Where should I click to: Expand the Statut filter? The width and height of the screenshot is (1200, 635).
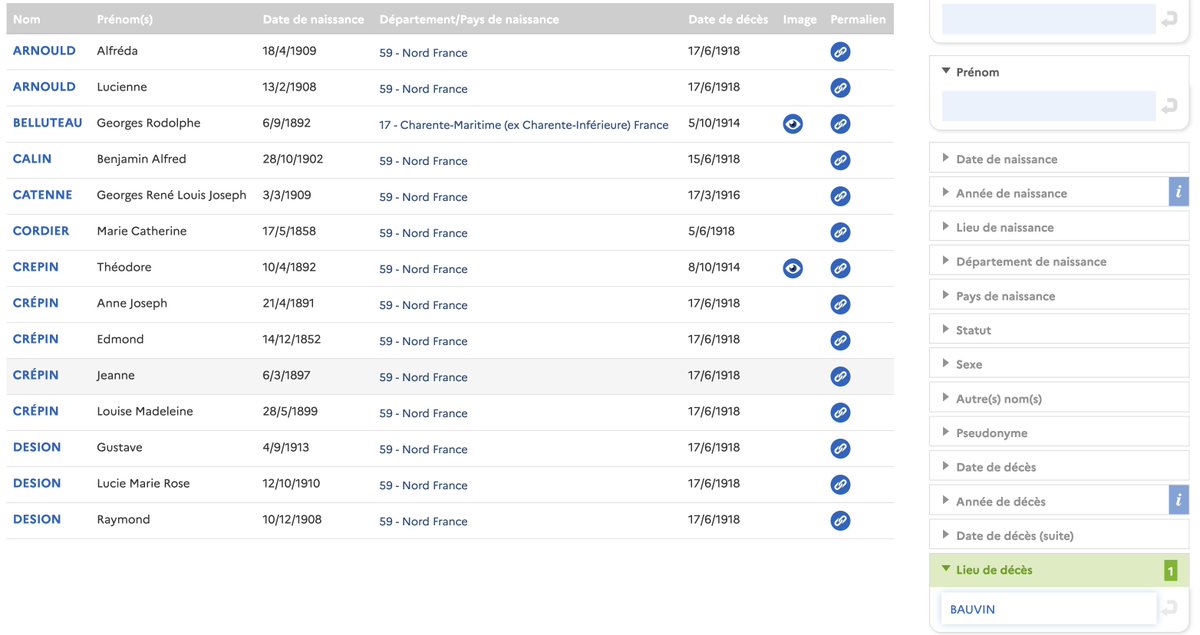1059,330
